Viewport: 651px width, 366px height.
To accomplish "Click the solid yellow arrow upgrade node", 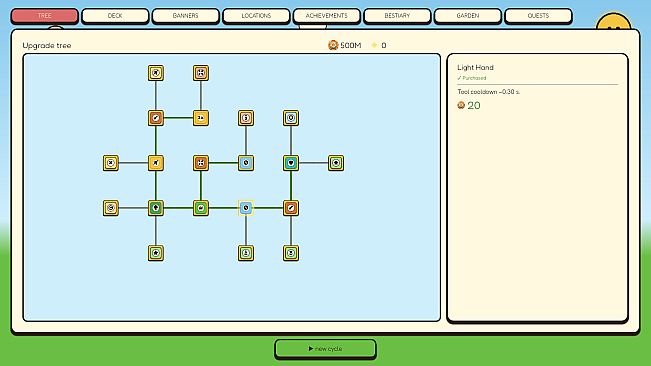I will [156, 163].
